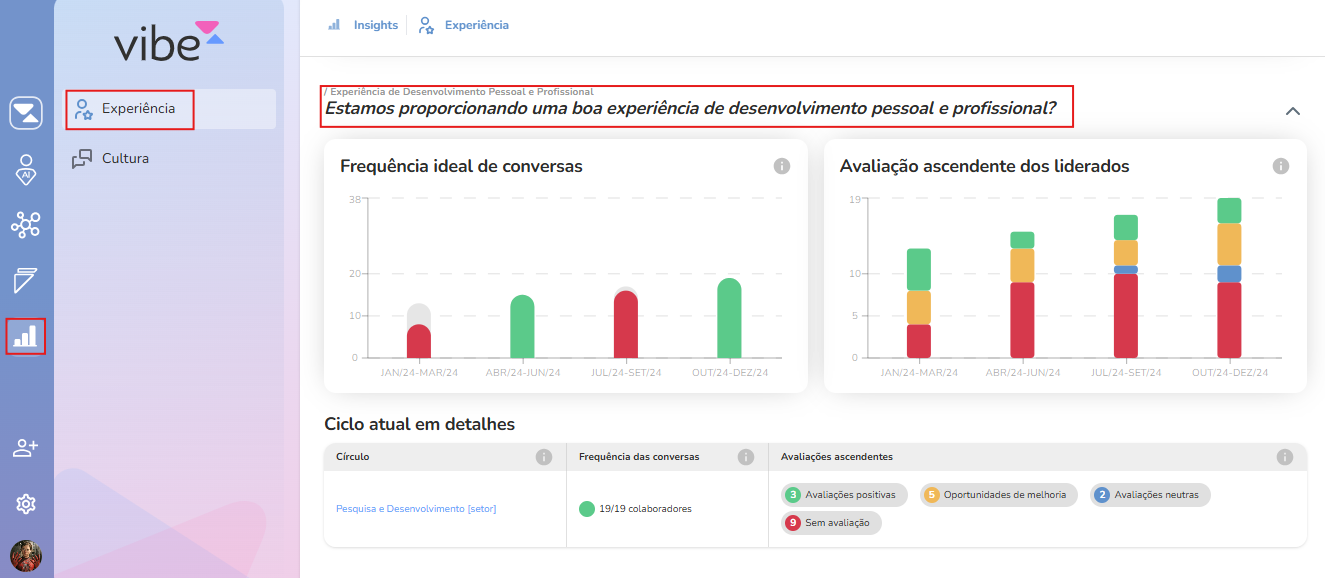Click the add user icon
This screenshot has width=1325, height=578.
point(26,448)
